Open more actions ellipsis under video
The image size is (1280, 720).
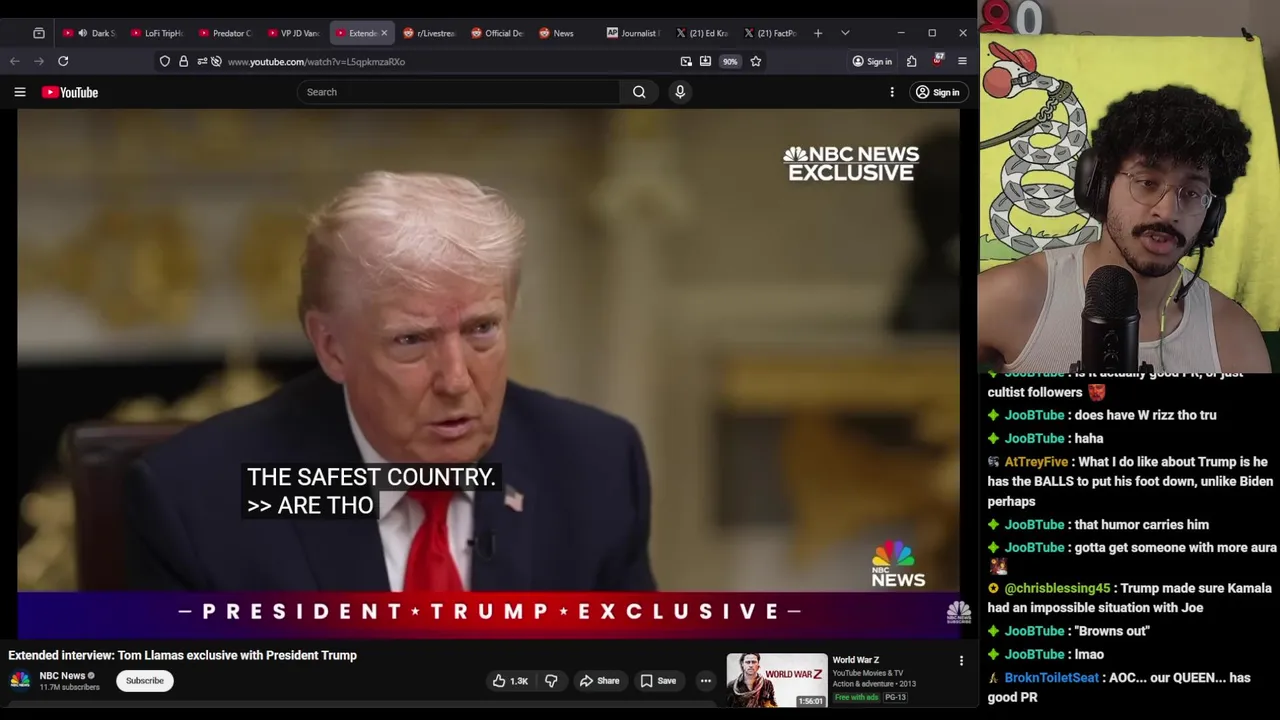pyautogui.click(x=706, y=681)
